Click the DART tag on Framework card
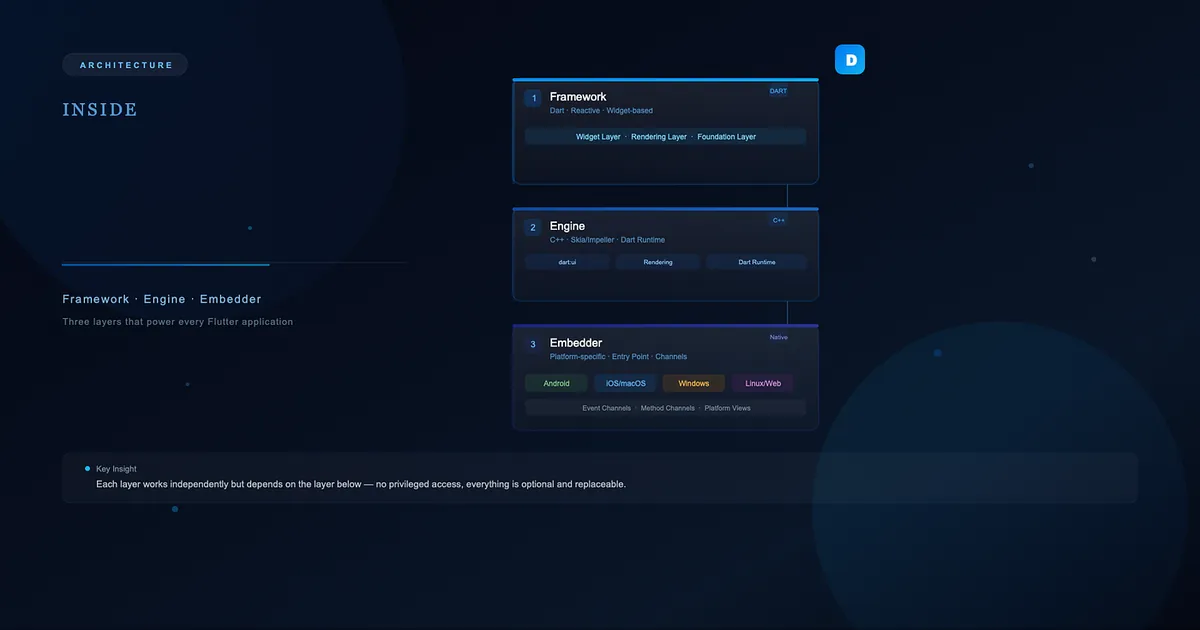Image resolution: width=1200 pixels, height=630 pixels. 778,91
